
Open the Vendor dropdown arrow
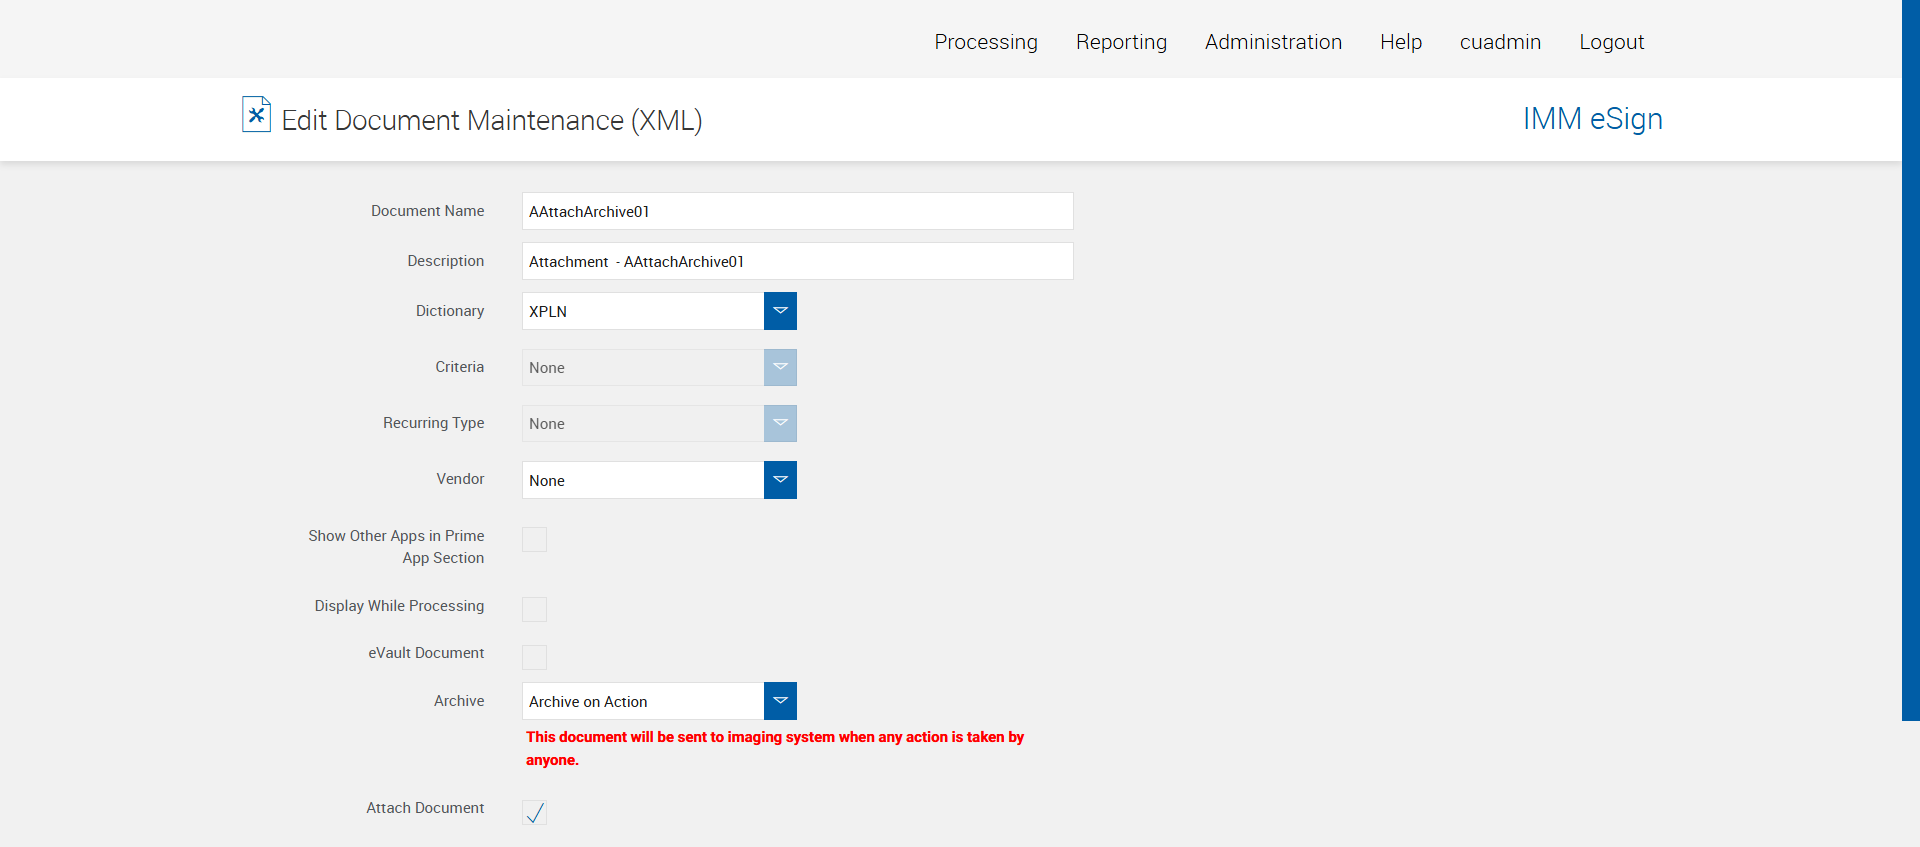point(780,480)
